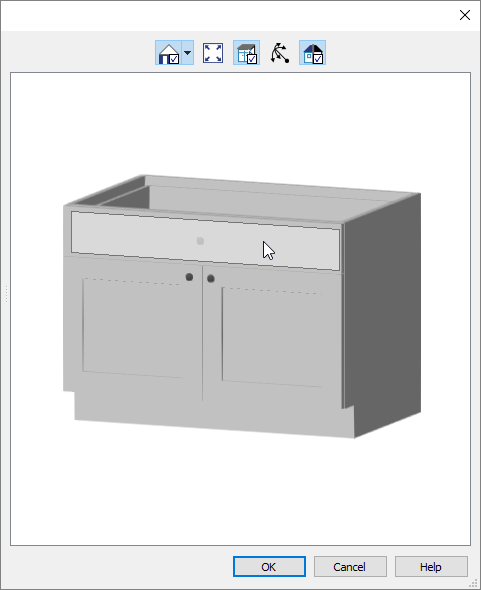
Task: Click the Cancel button
Action: point(350,567)
